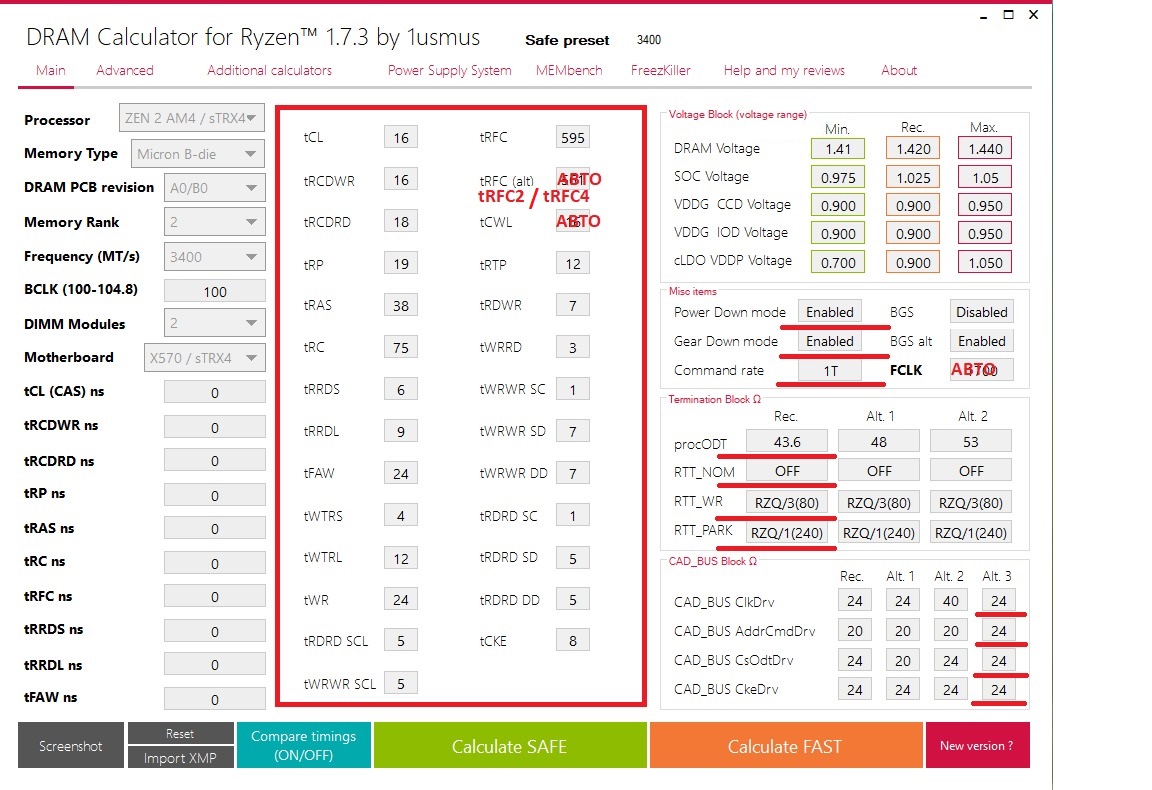Click the BGS Disabled field

coord(982,312)
